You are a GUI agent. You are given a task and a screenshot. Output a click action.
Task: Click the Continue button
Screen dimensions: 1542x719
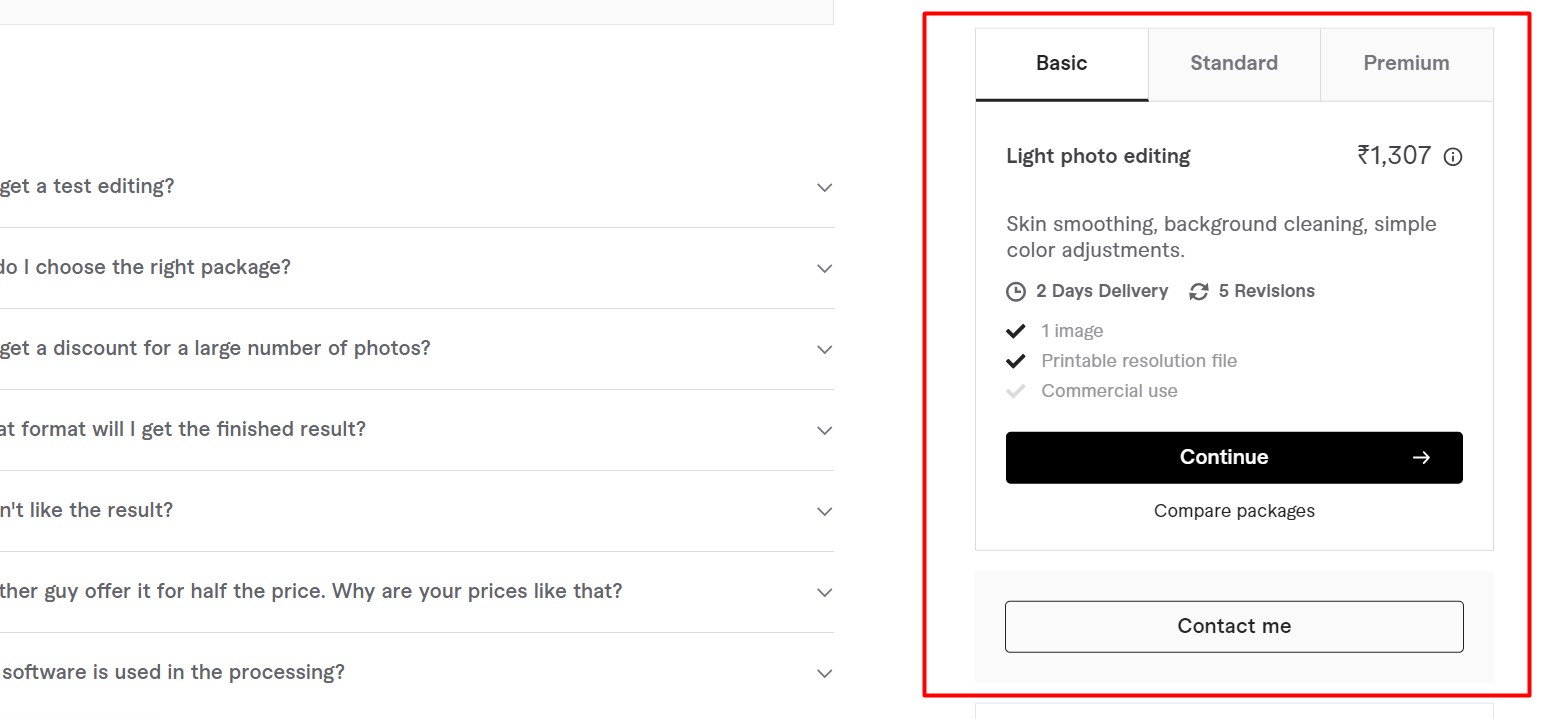pos(1234,458)
